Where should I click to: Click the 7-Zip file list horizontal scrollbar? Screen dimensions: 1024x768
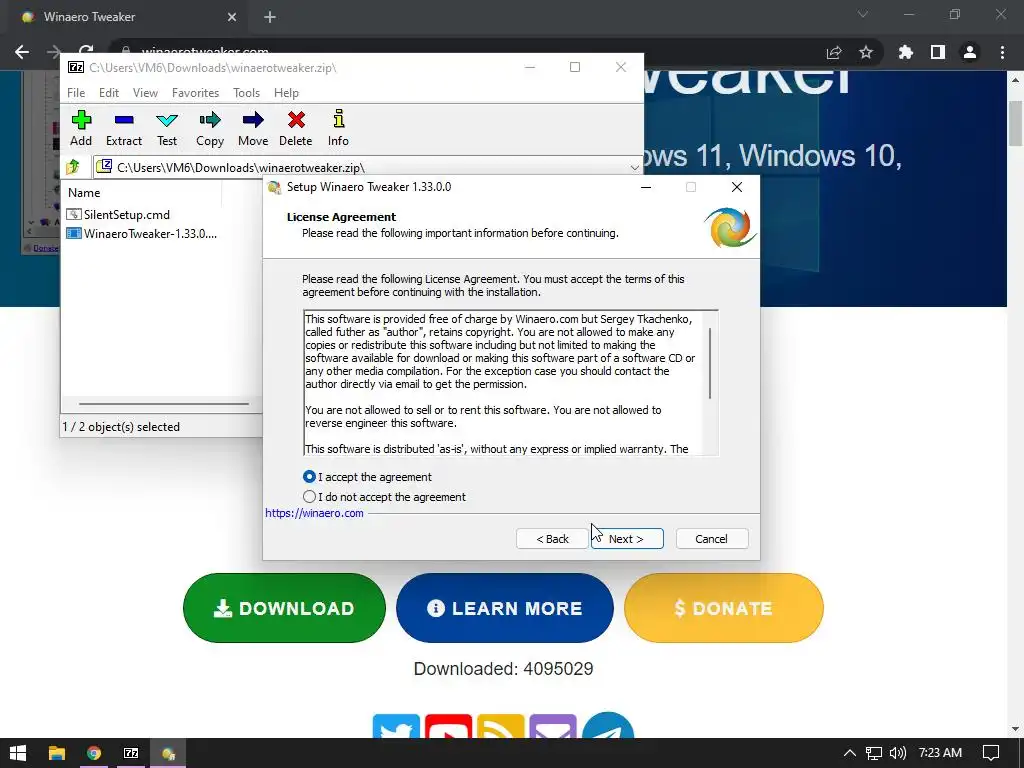pyautogui.click(x=163, y=404)
